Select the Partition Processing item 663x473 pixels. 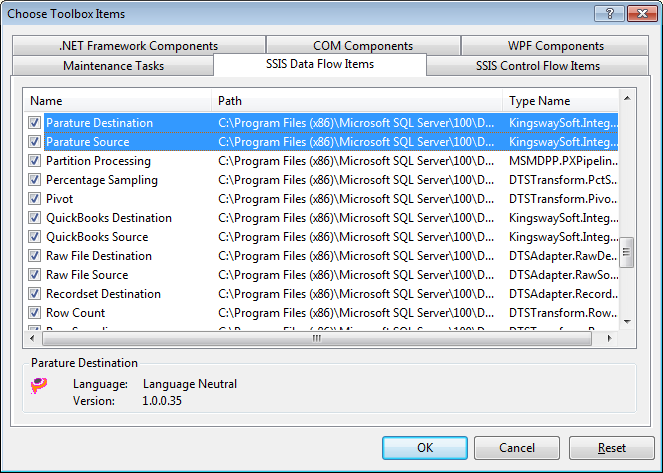tap(98, 161)
